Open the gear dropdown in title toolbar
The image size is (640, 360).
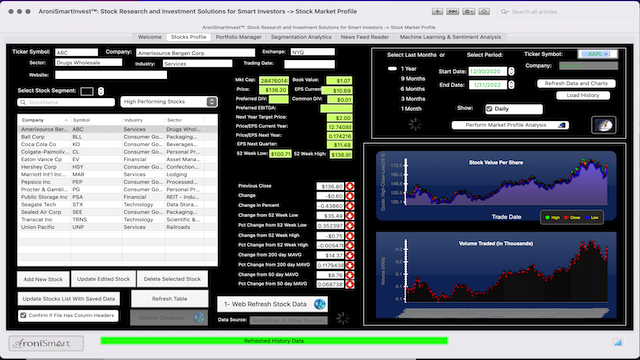[x=469, y=11]
